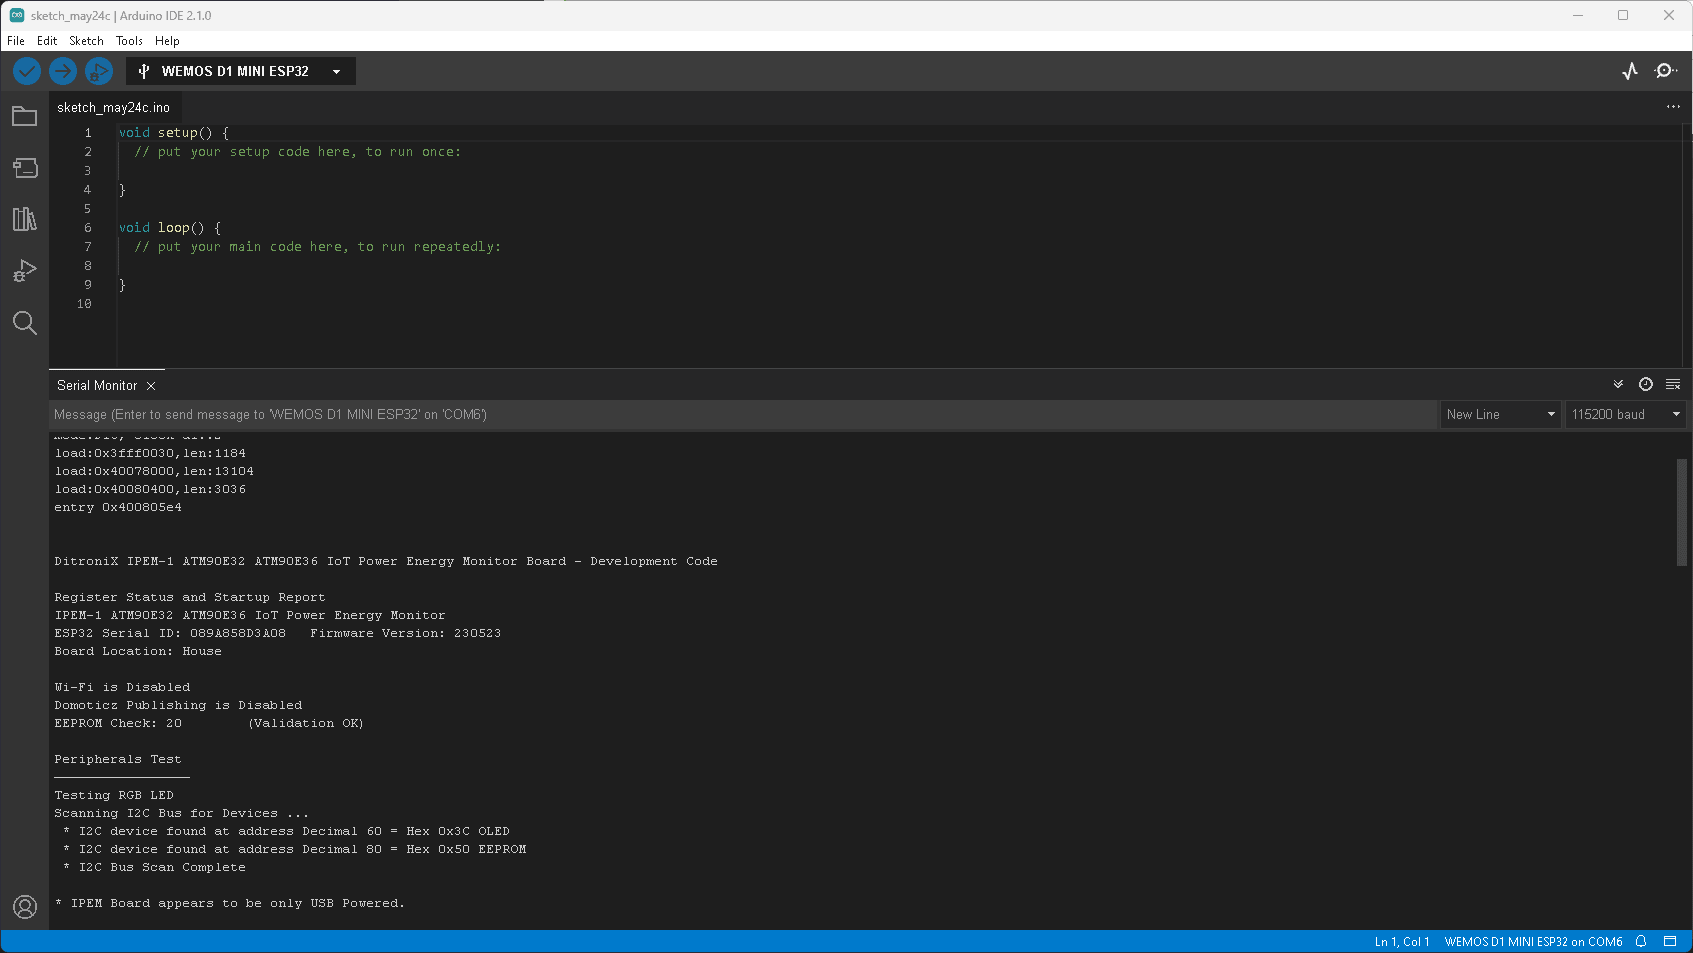1693x953 pixels.
Task: Open the Debug sidebar panel icon
Action: [25, 271]
